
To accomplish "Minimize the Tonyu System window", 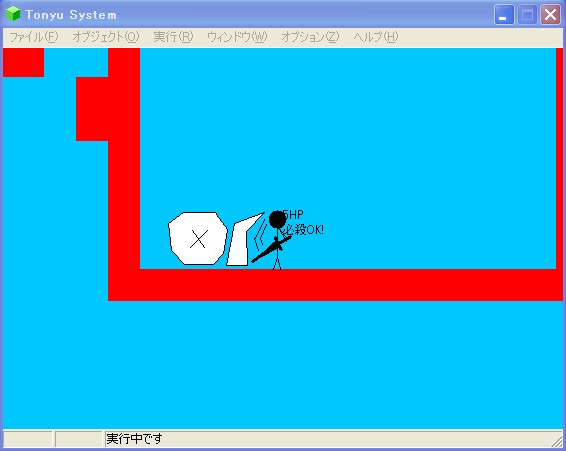I will 504,15.
